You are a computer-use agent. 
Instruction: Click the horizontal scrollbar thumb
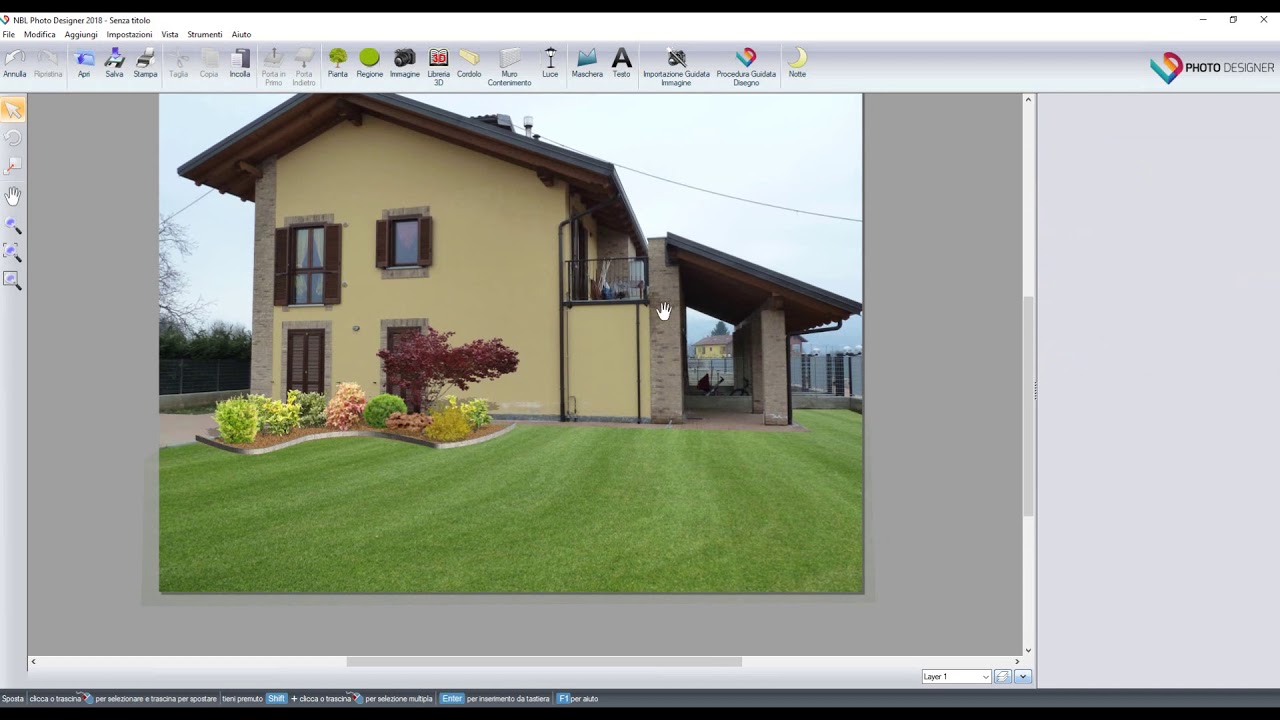coord(544,661)
